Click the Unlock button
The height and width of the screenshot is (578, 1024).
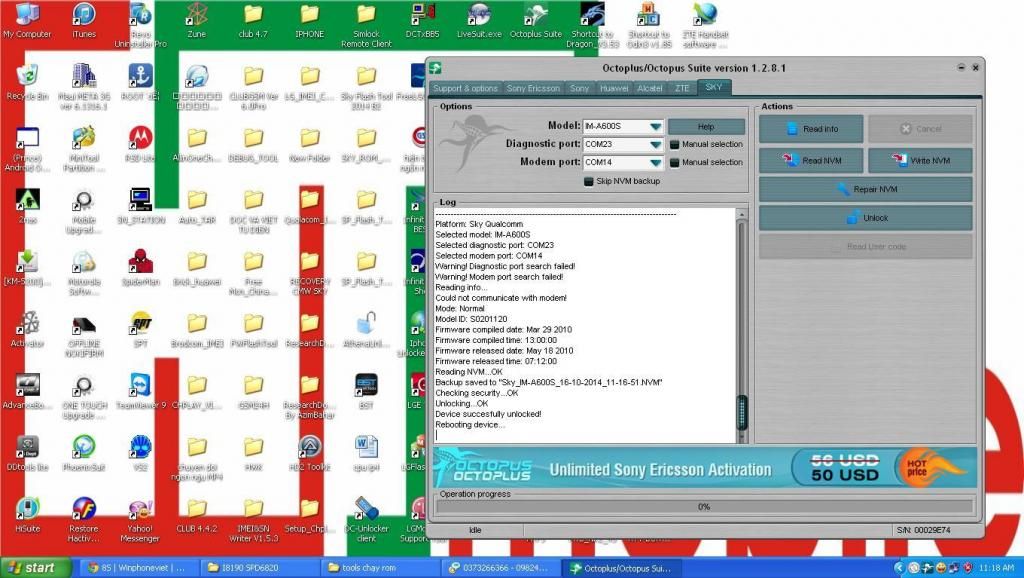point(865,218)
